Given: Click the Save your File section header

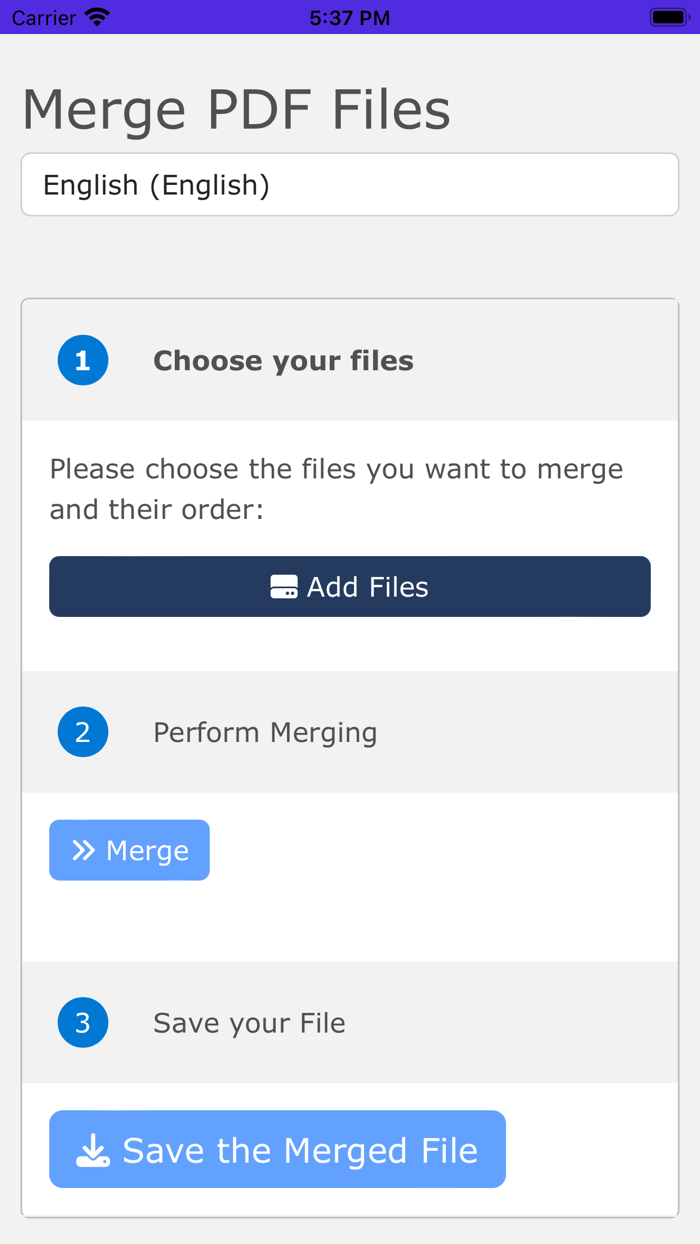Looking at the screenshot, I should click(248, 1022).
